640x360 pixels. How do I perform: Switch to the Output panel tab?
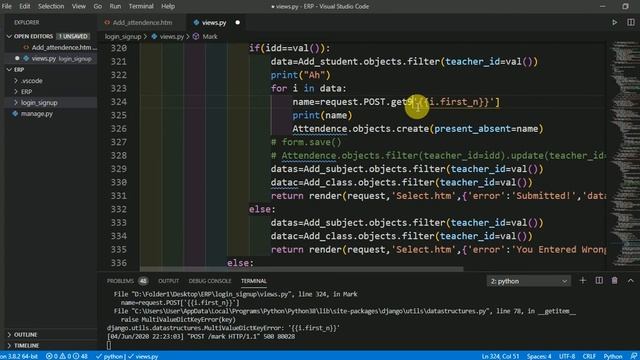coord(169,281)
